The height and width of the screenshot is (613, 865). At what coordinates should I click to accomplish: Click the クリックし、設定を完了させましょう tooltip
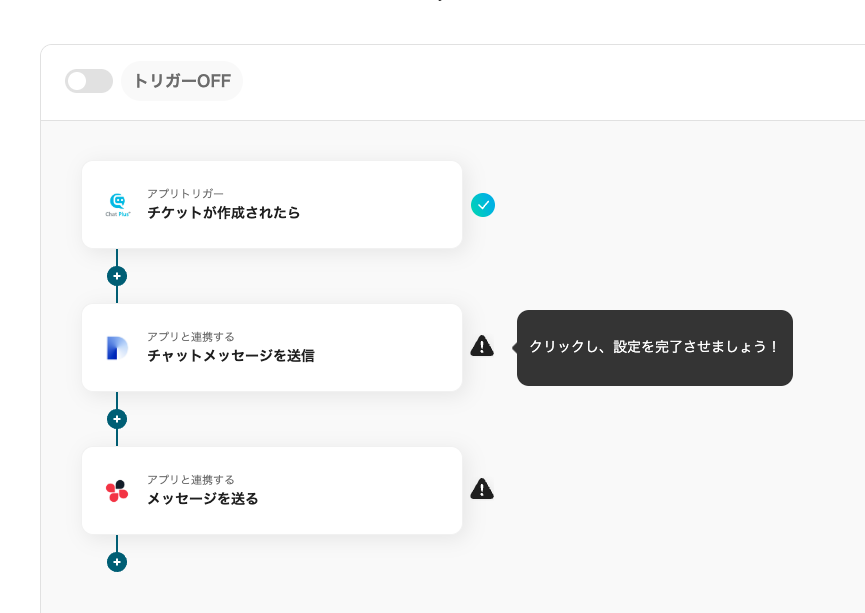(654, 347)
